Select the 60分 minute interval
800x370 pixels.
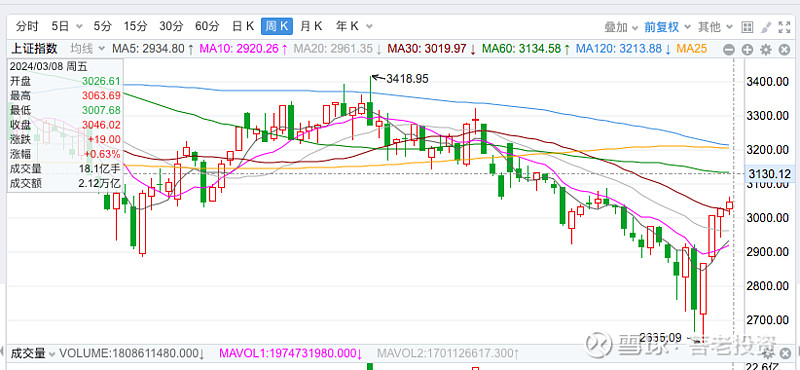tap(207, 26)
